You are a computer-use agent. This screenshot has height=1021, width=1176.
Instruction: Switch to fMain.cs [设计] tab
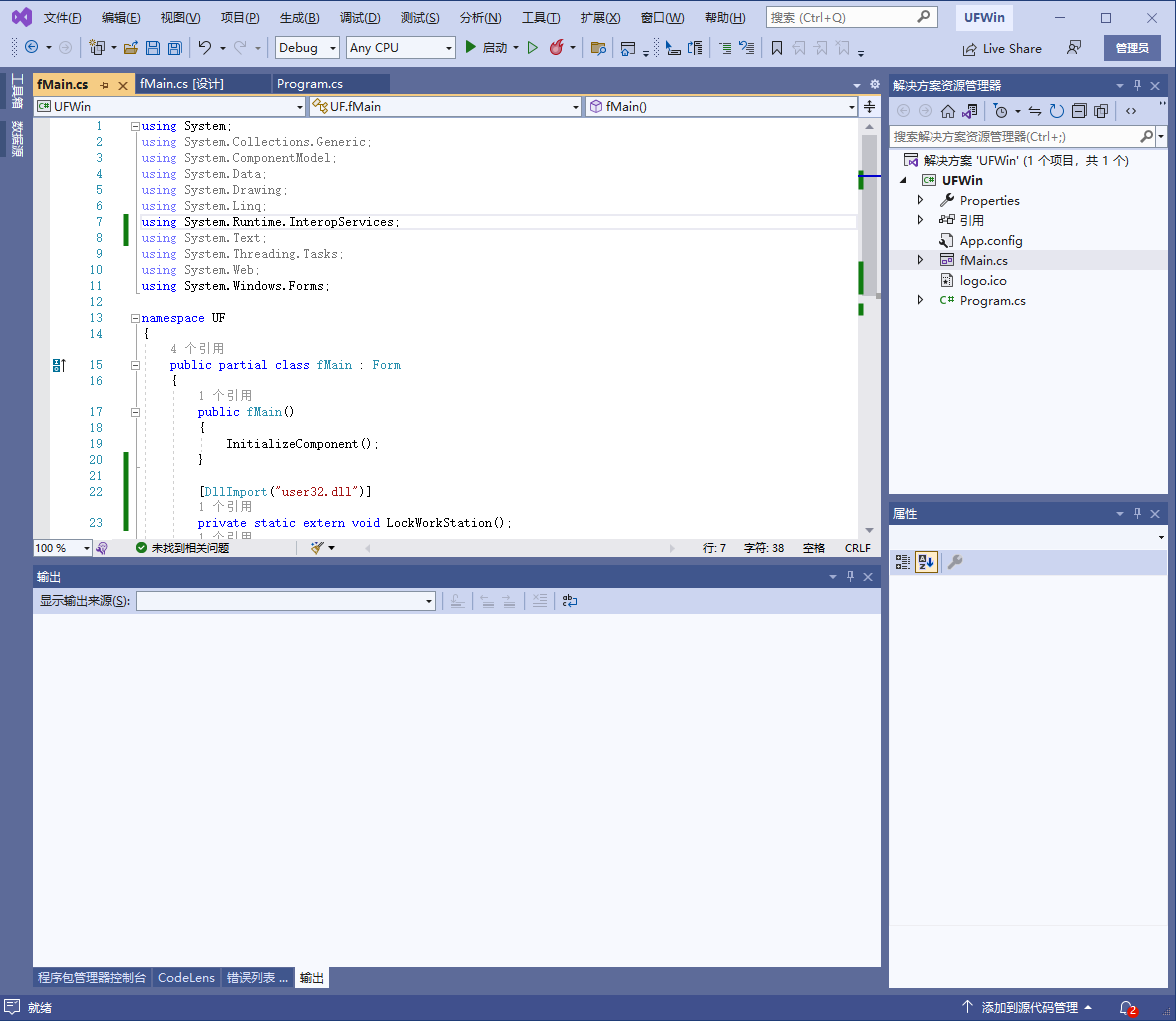point(182,84)
